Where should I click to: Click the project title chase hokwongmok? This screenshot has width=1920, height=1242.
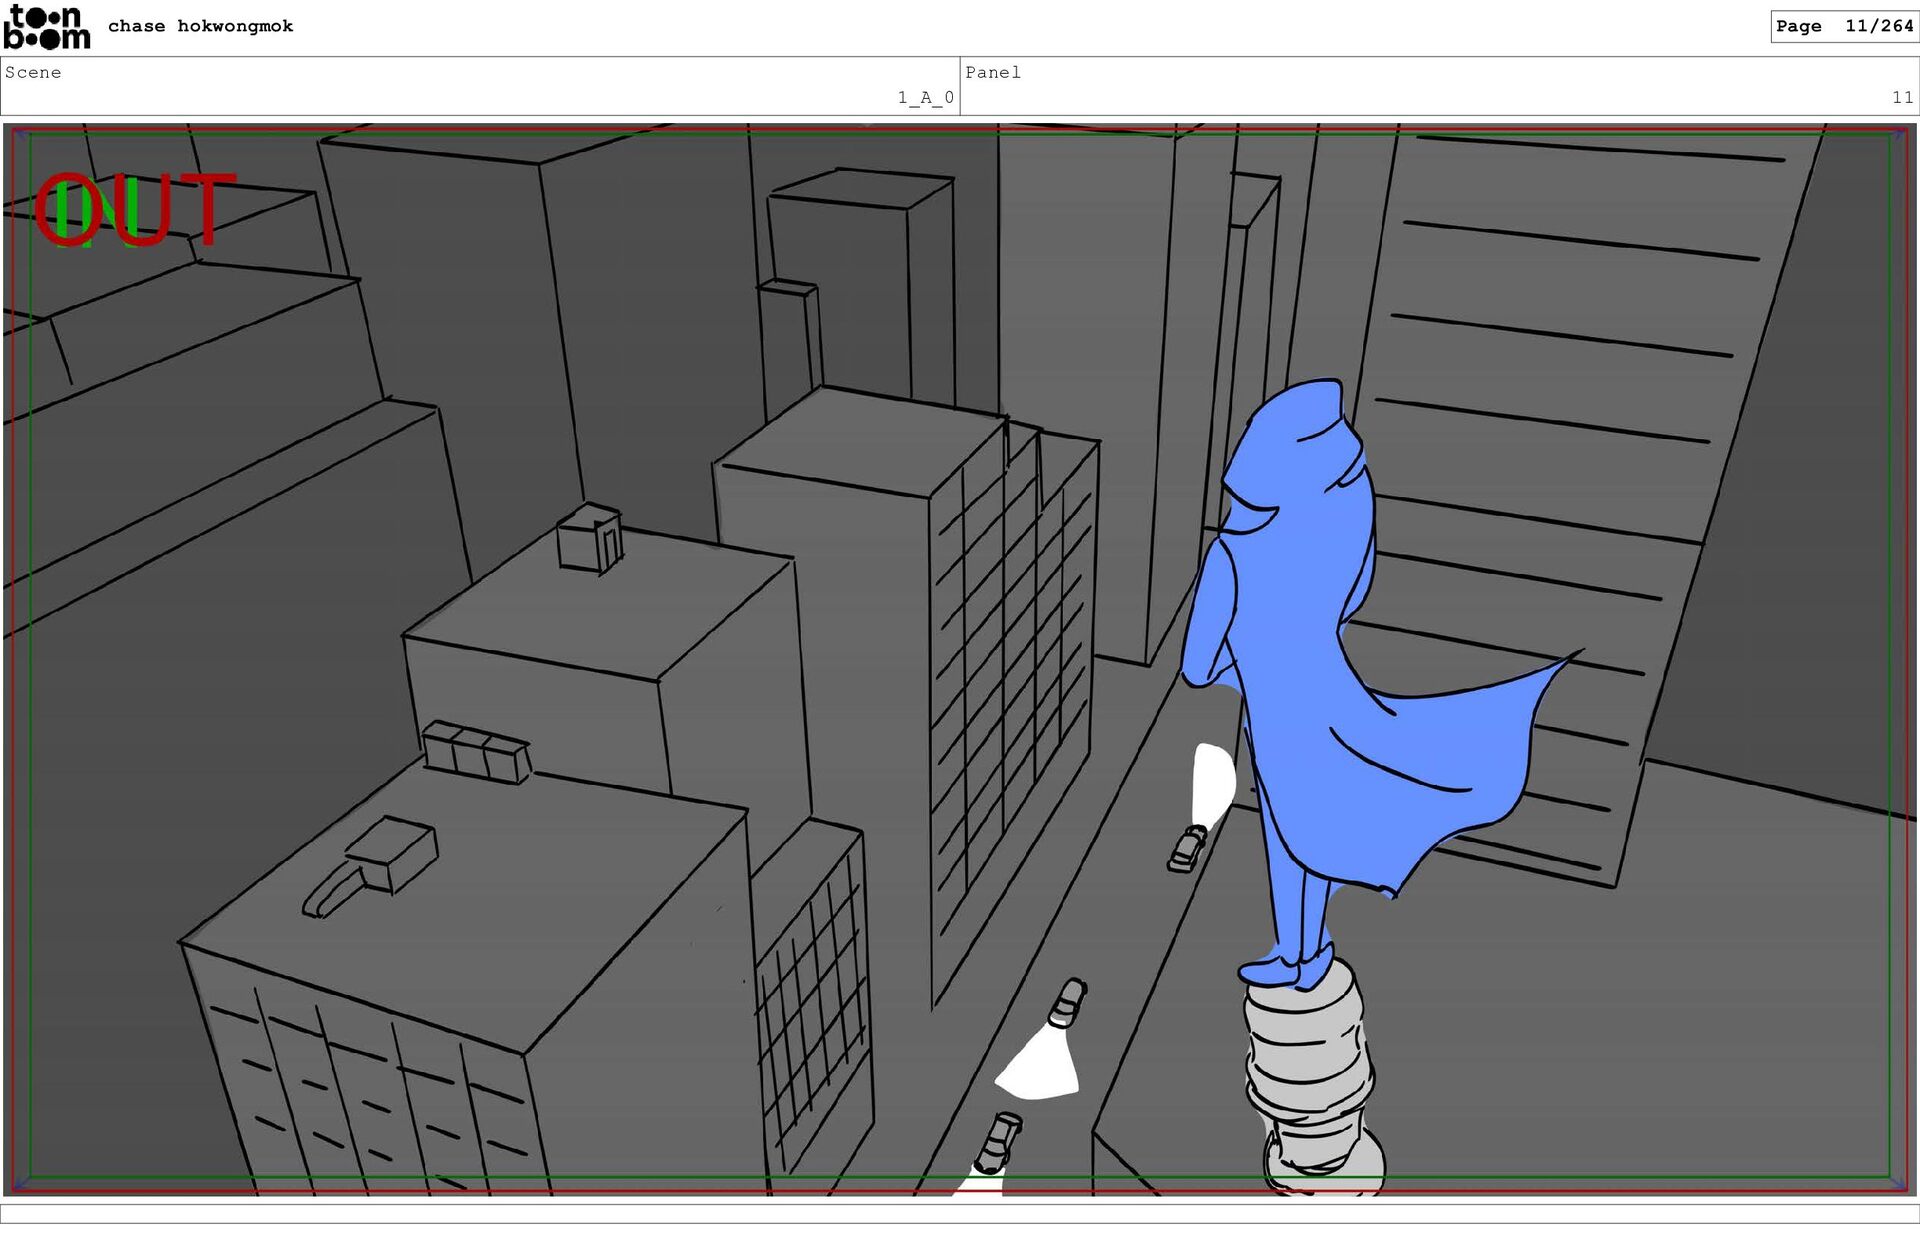coord(200,26)
